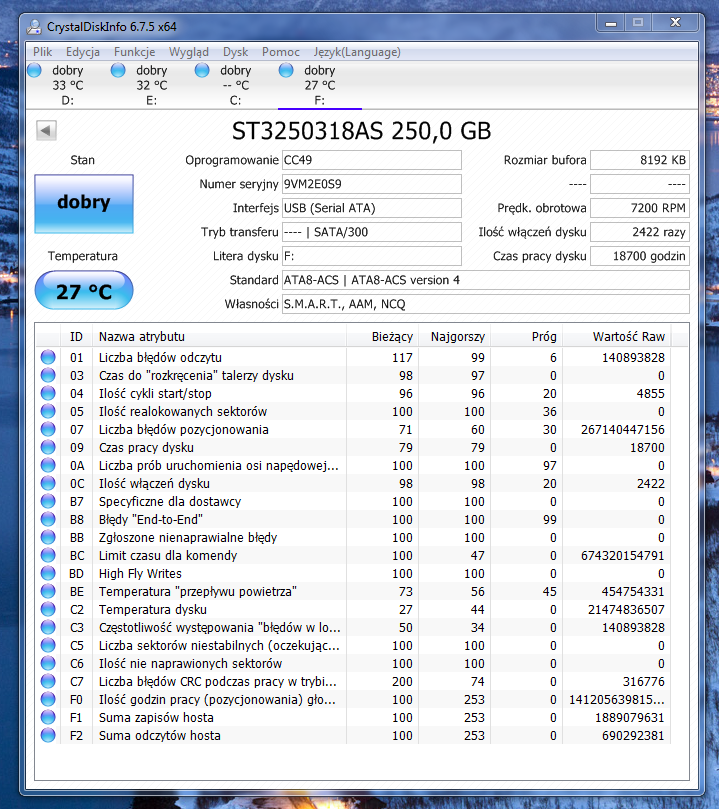The image size is (719, 809).
Task: Click status circle for drive F:
Action: coord(286,70)
